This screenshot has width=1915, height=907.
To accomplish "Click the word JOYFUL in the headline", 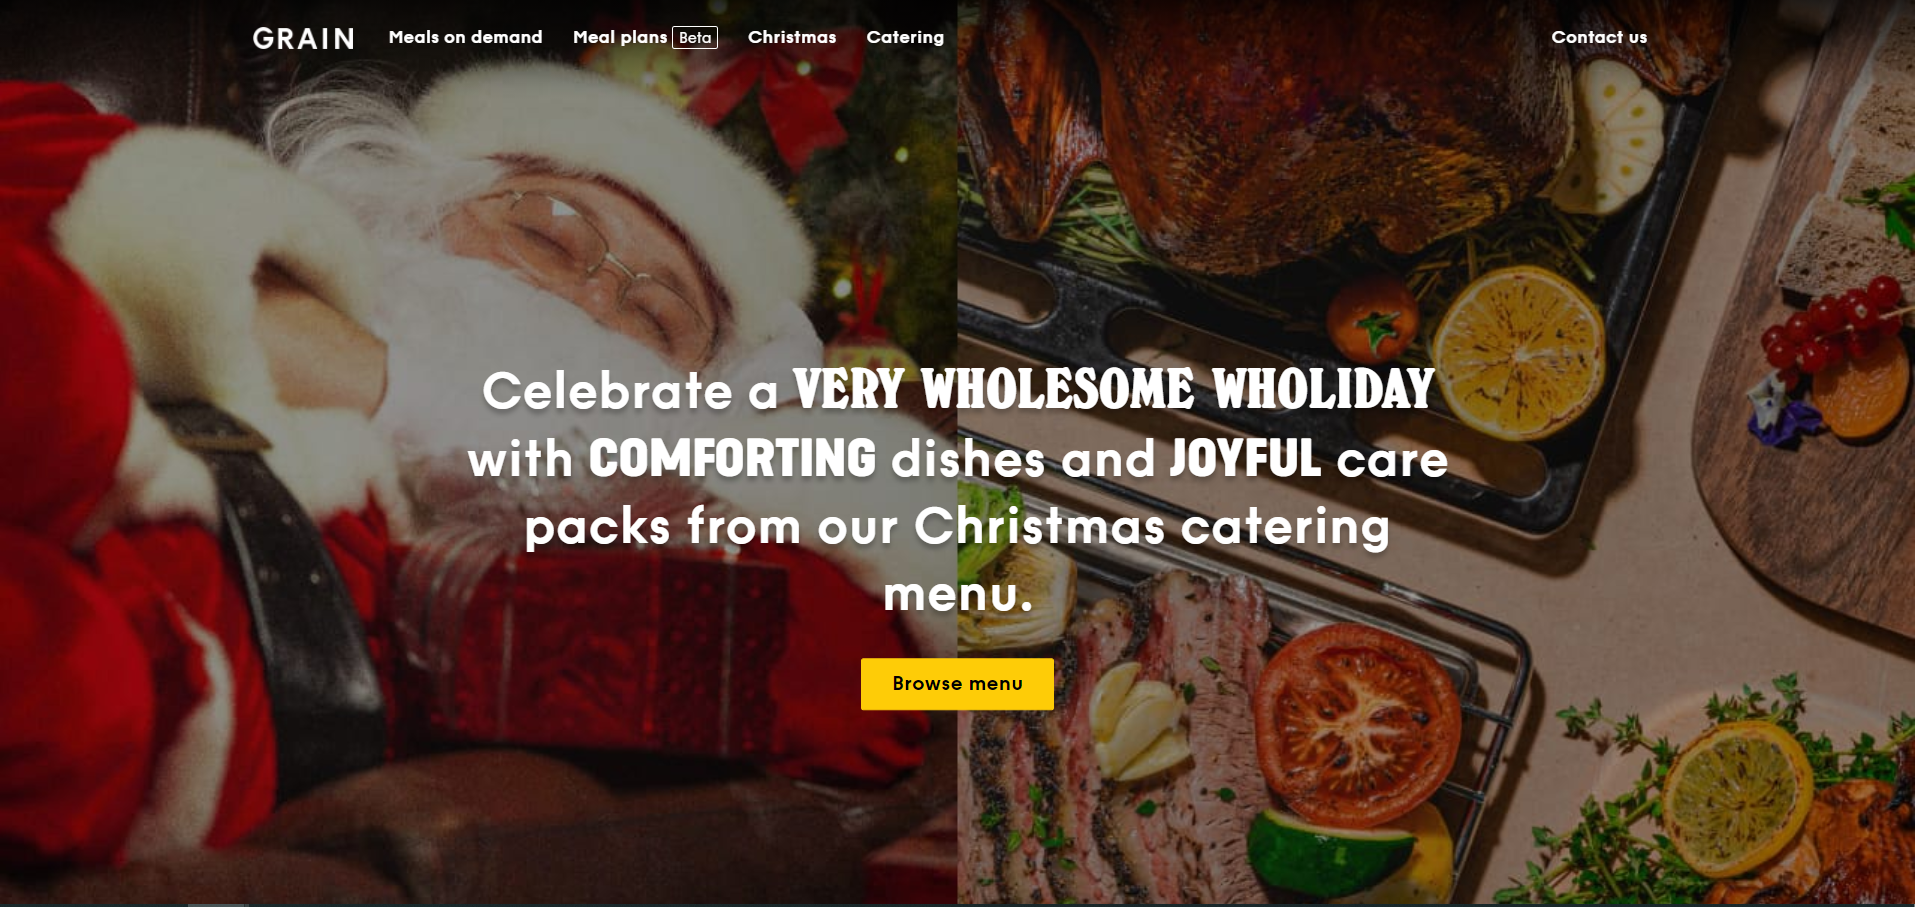I will click(1245, 459).
